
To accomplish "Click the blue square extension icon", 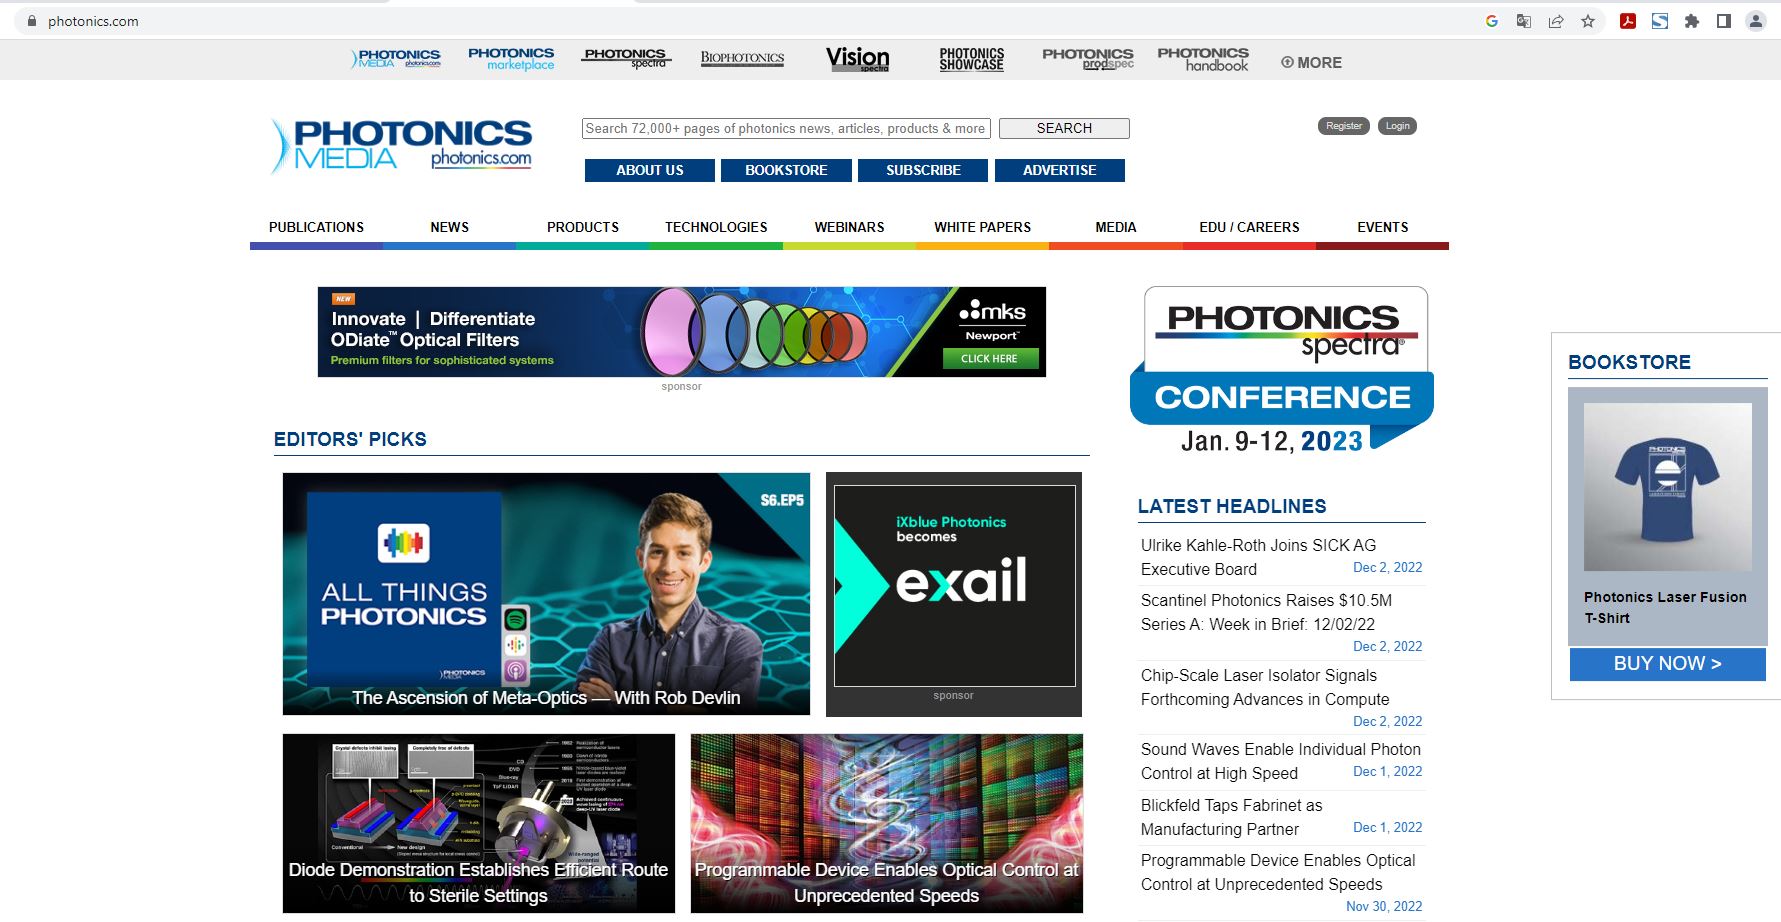I will 1660,21.
